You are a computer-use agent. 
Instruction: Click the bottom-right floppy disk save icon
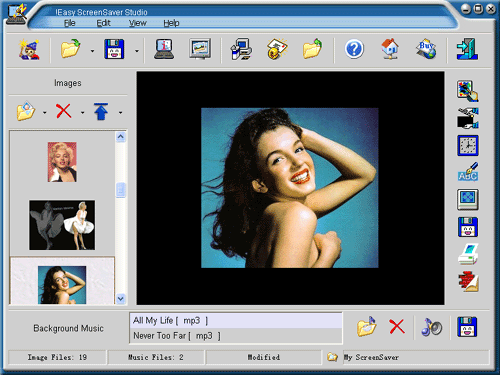467,327
